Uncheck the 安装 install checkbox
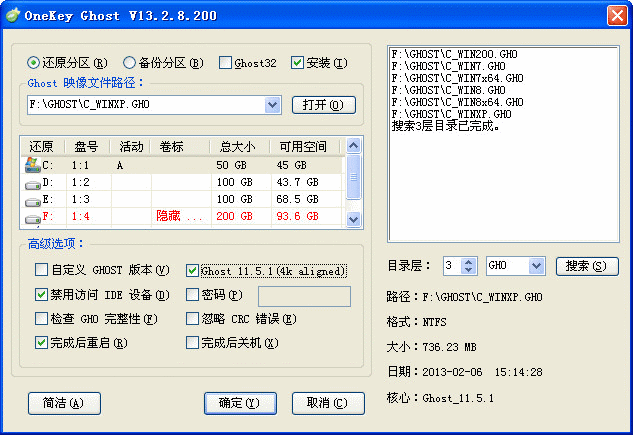633x435 pixels. click(x=297, y=63)
